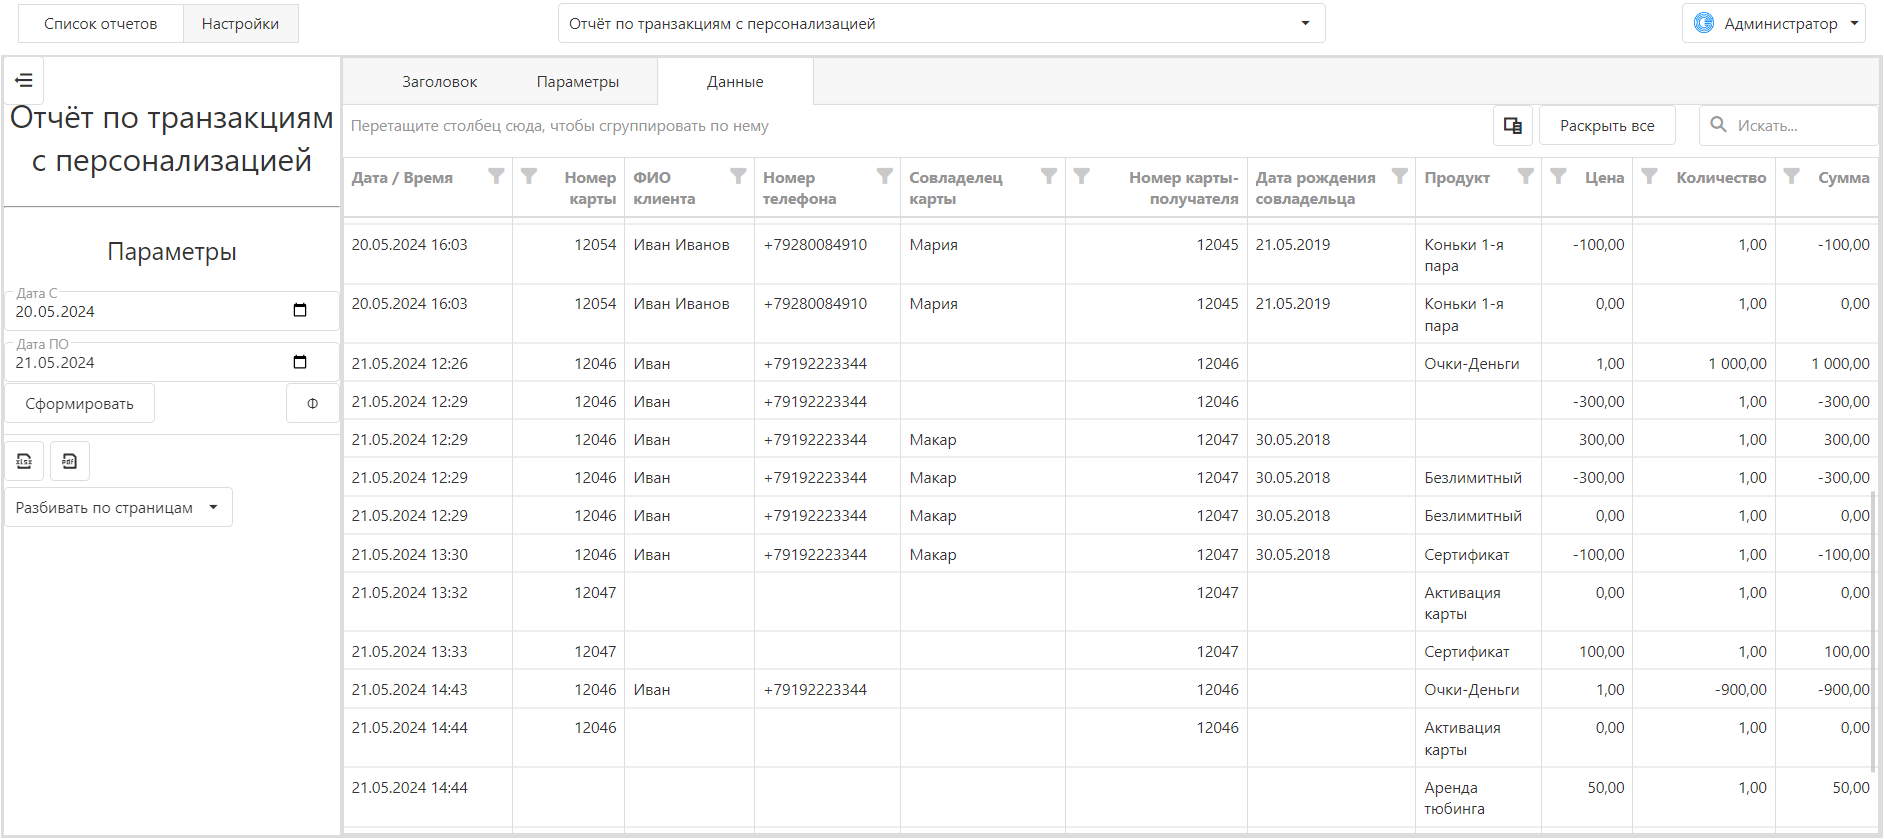The height and width of the screenshot is (839, 1884).
Task: Export report to PDF
Action: pos(70,461)
